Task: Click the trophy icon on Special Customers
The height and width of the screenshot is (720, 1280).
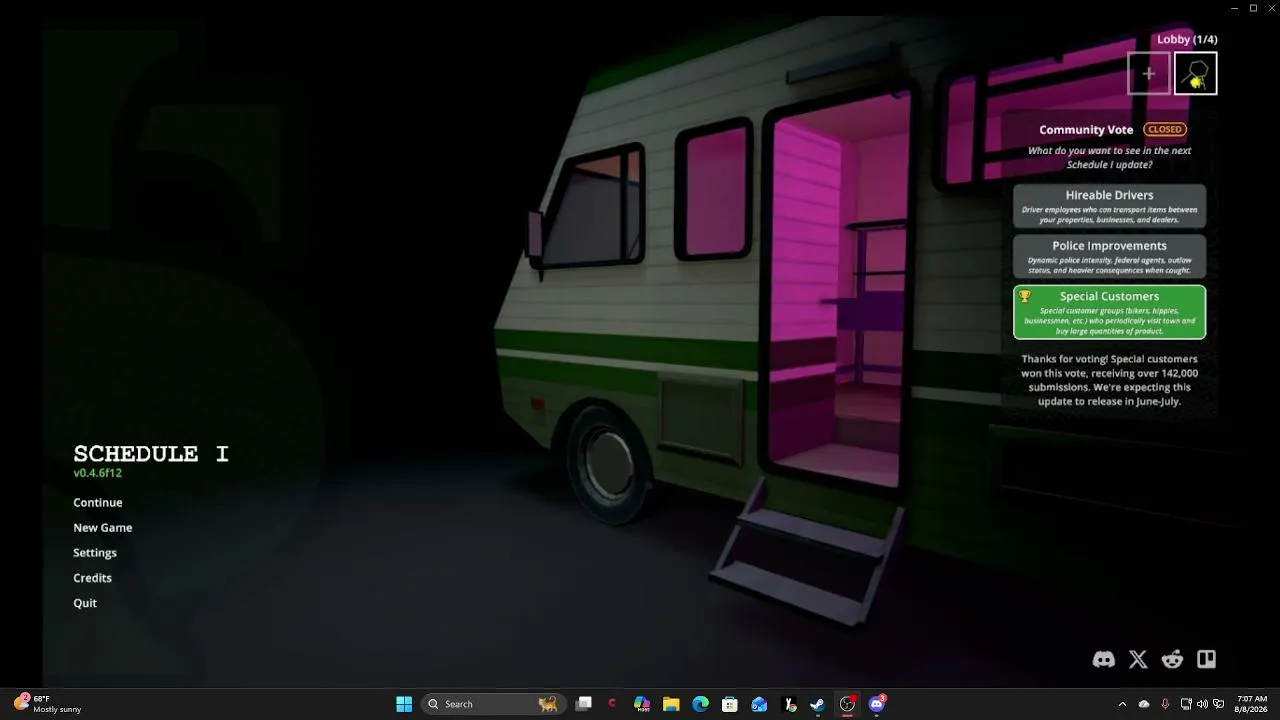Action: click(1025, 297)
